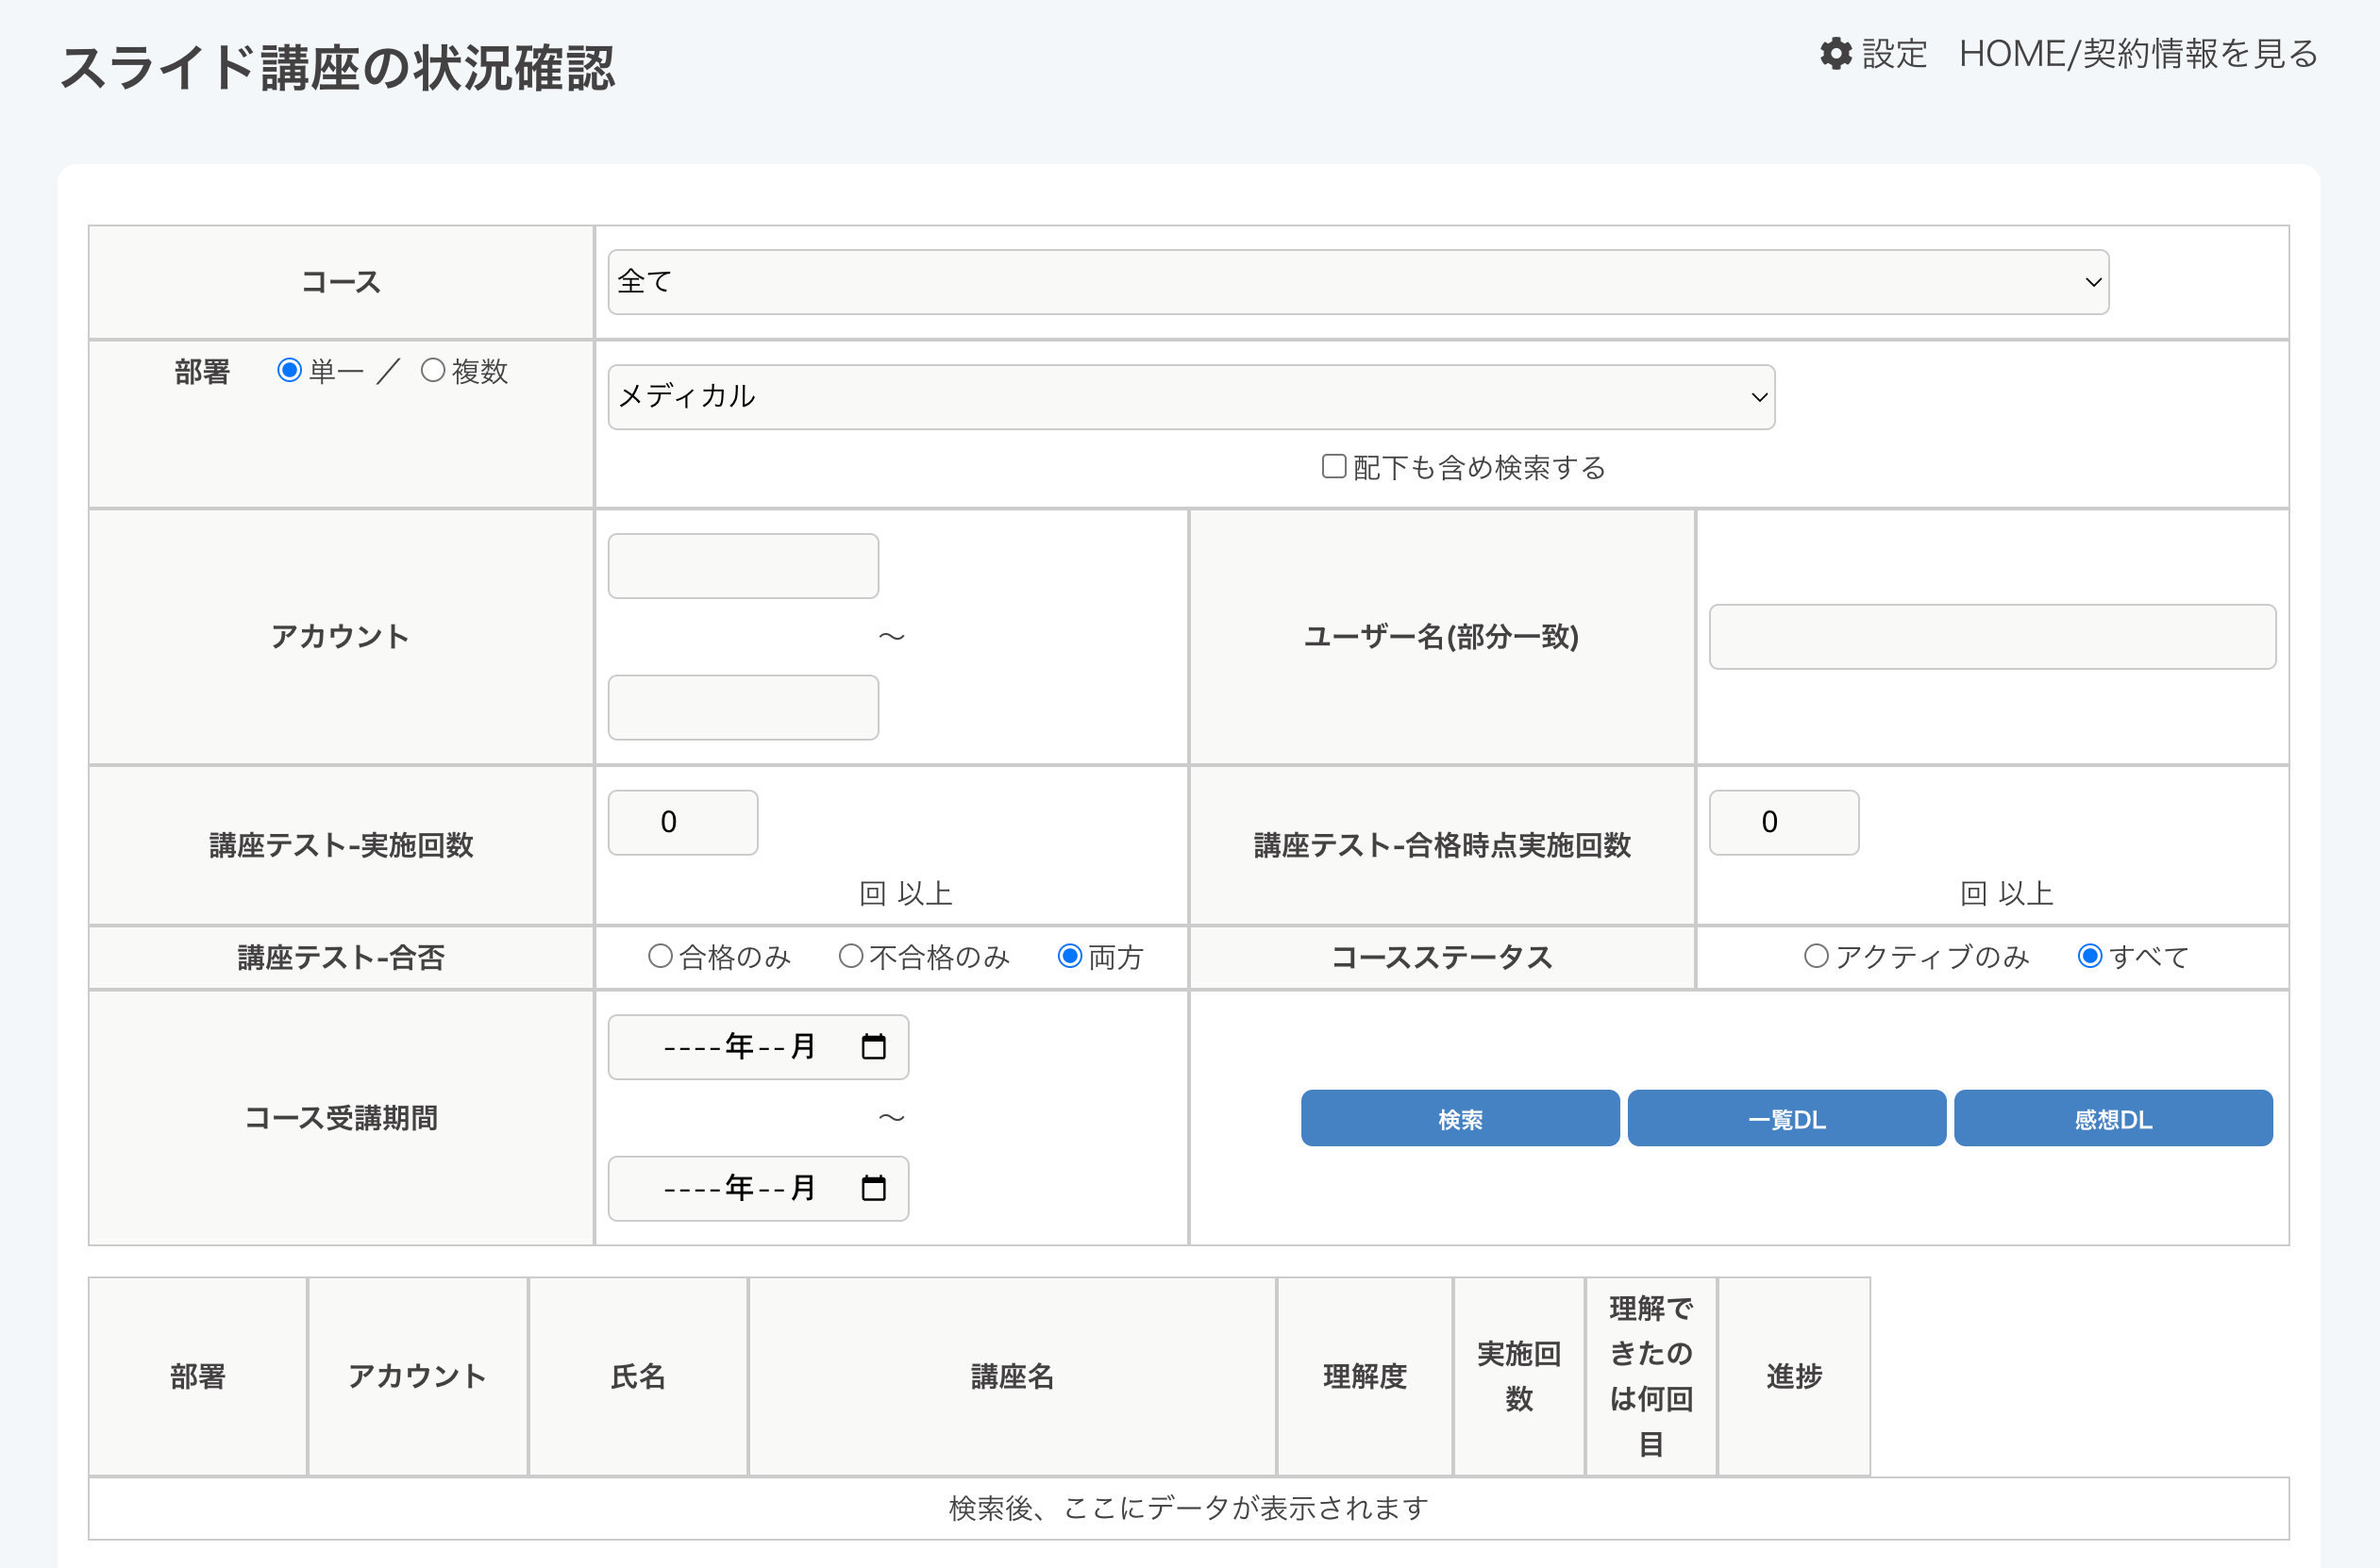Click the 講座テスト-合格時点実施回数 number field
Screen dimensions: 2380x1568
(x=1784, y=821)
